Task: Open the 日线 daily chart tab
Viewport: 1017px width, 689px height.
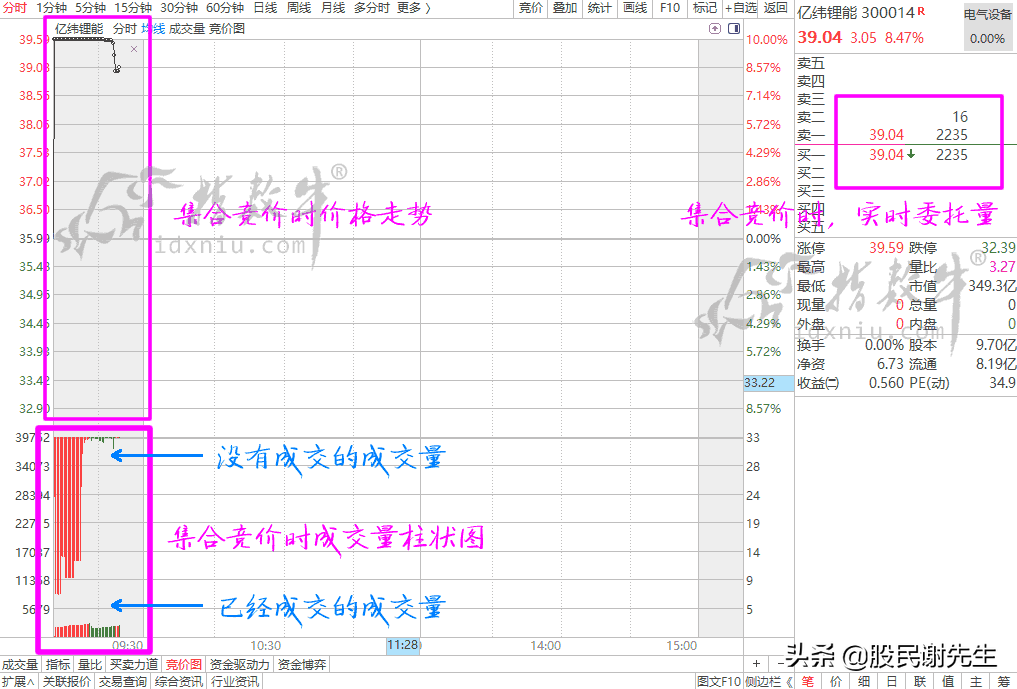Action: (x=265, y=8)
